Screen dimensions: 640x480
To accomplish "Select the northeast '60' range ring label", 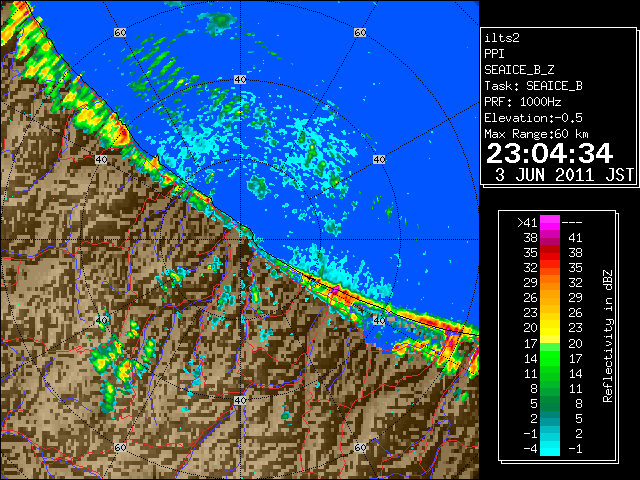I will (360, 32).
